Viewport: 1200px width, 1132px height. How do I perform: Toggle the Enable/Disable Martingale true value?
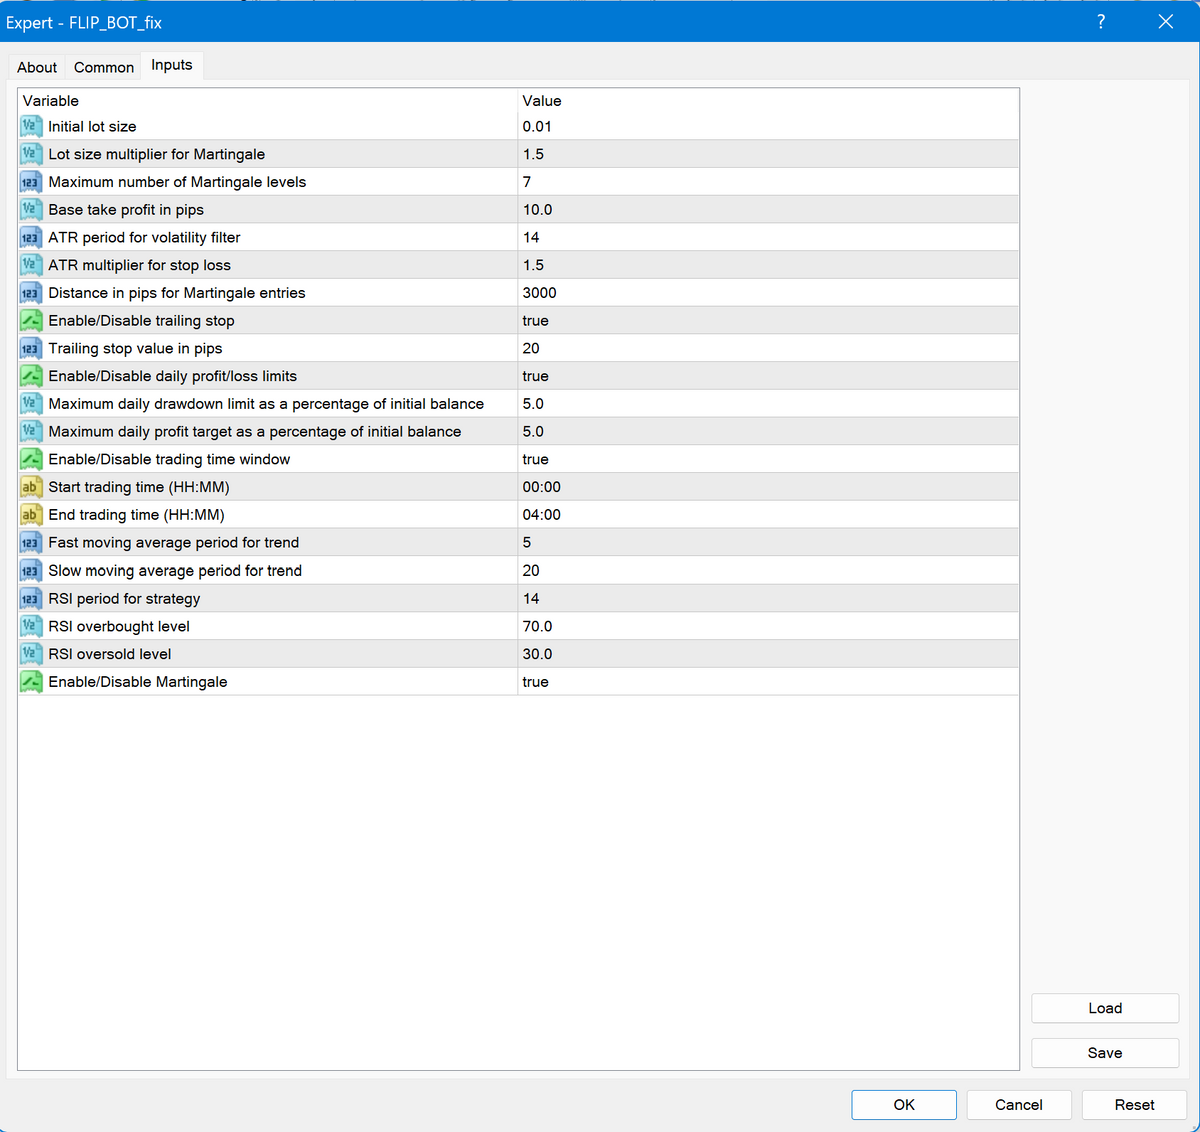tap(535, 682)
